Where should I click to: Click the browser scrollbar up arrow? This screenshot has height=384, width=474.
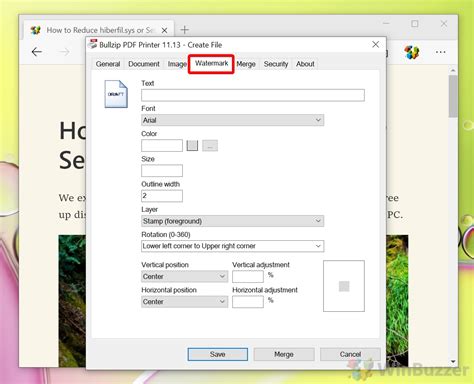coord(453,71)
